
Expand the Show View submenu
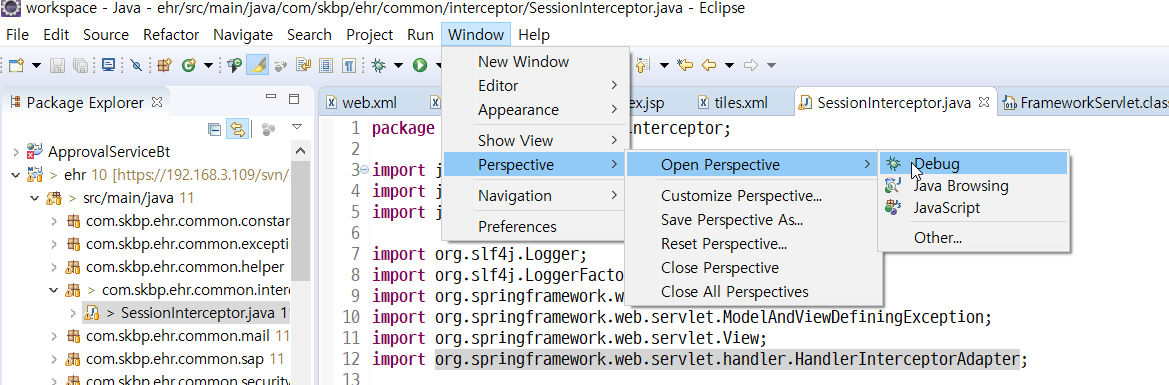(535, 140)
